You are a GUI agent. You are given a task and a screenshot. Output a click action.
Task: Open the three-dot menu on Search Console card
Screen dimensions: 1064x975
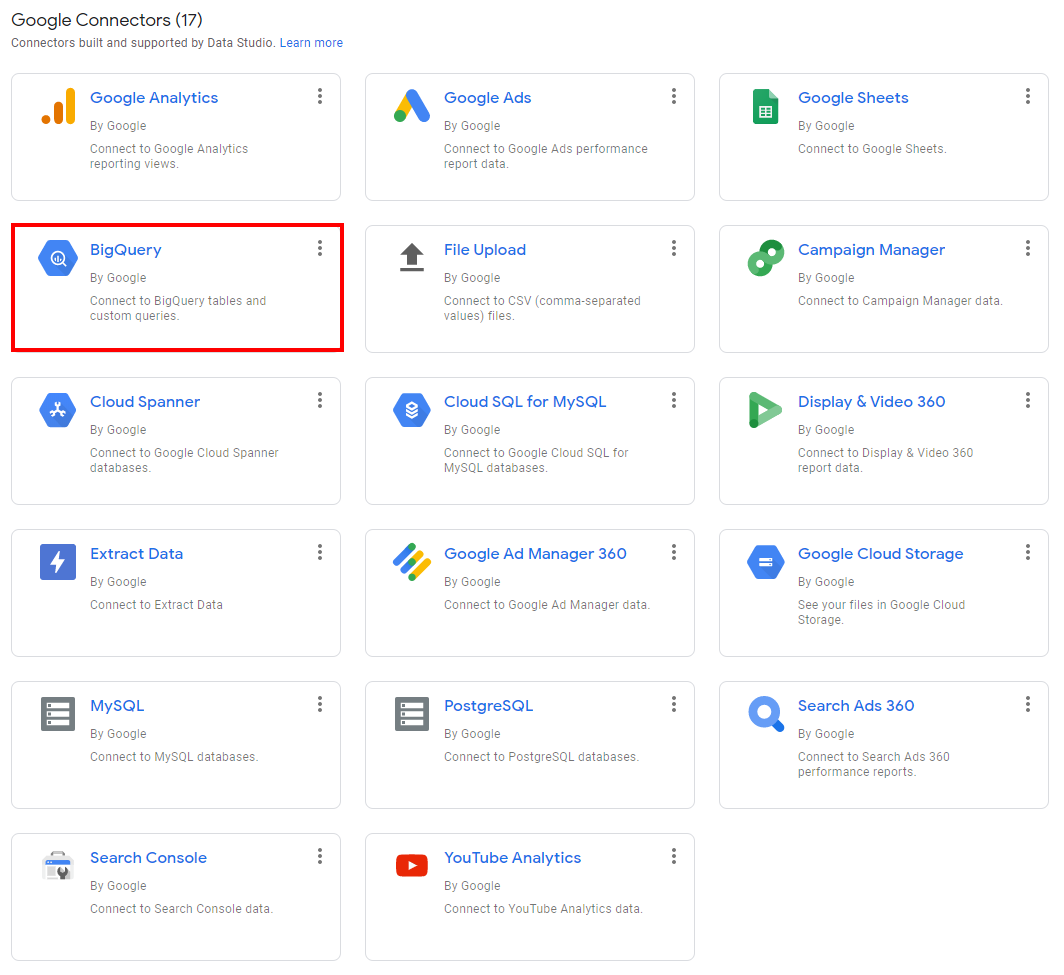320,856
